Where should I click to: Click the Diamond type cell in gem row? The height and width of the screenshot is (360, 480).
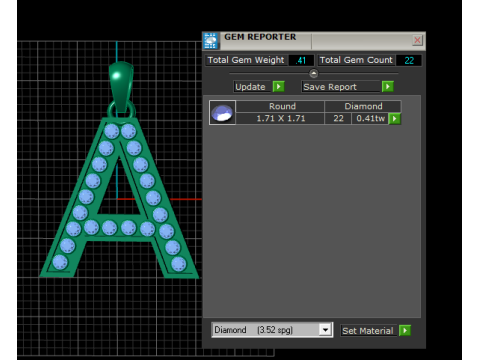pyautogui.click(x=363, y=106)
